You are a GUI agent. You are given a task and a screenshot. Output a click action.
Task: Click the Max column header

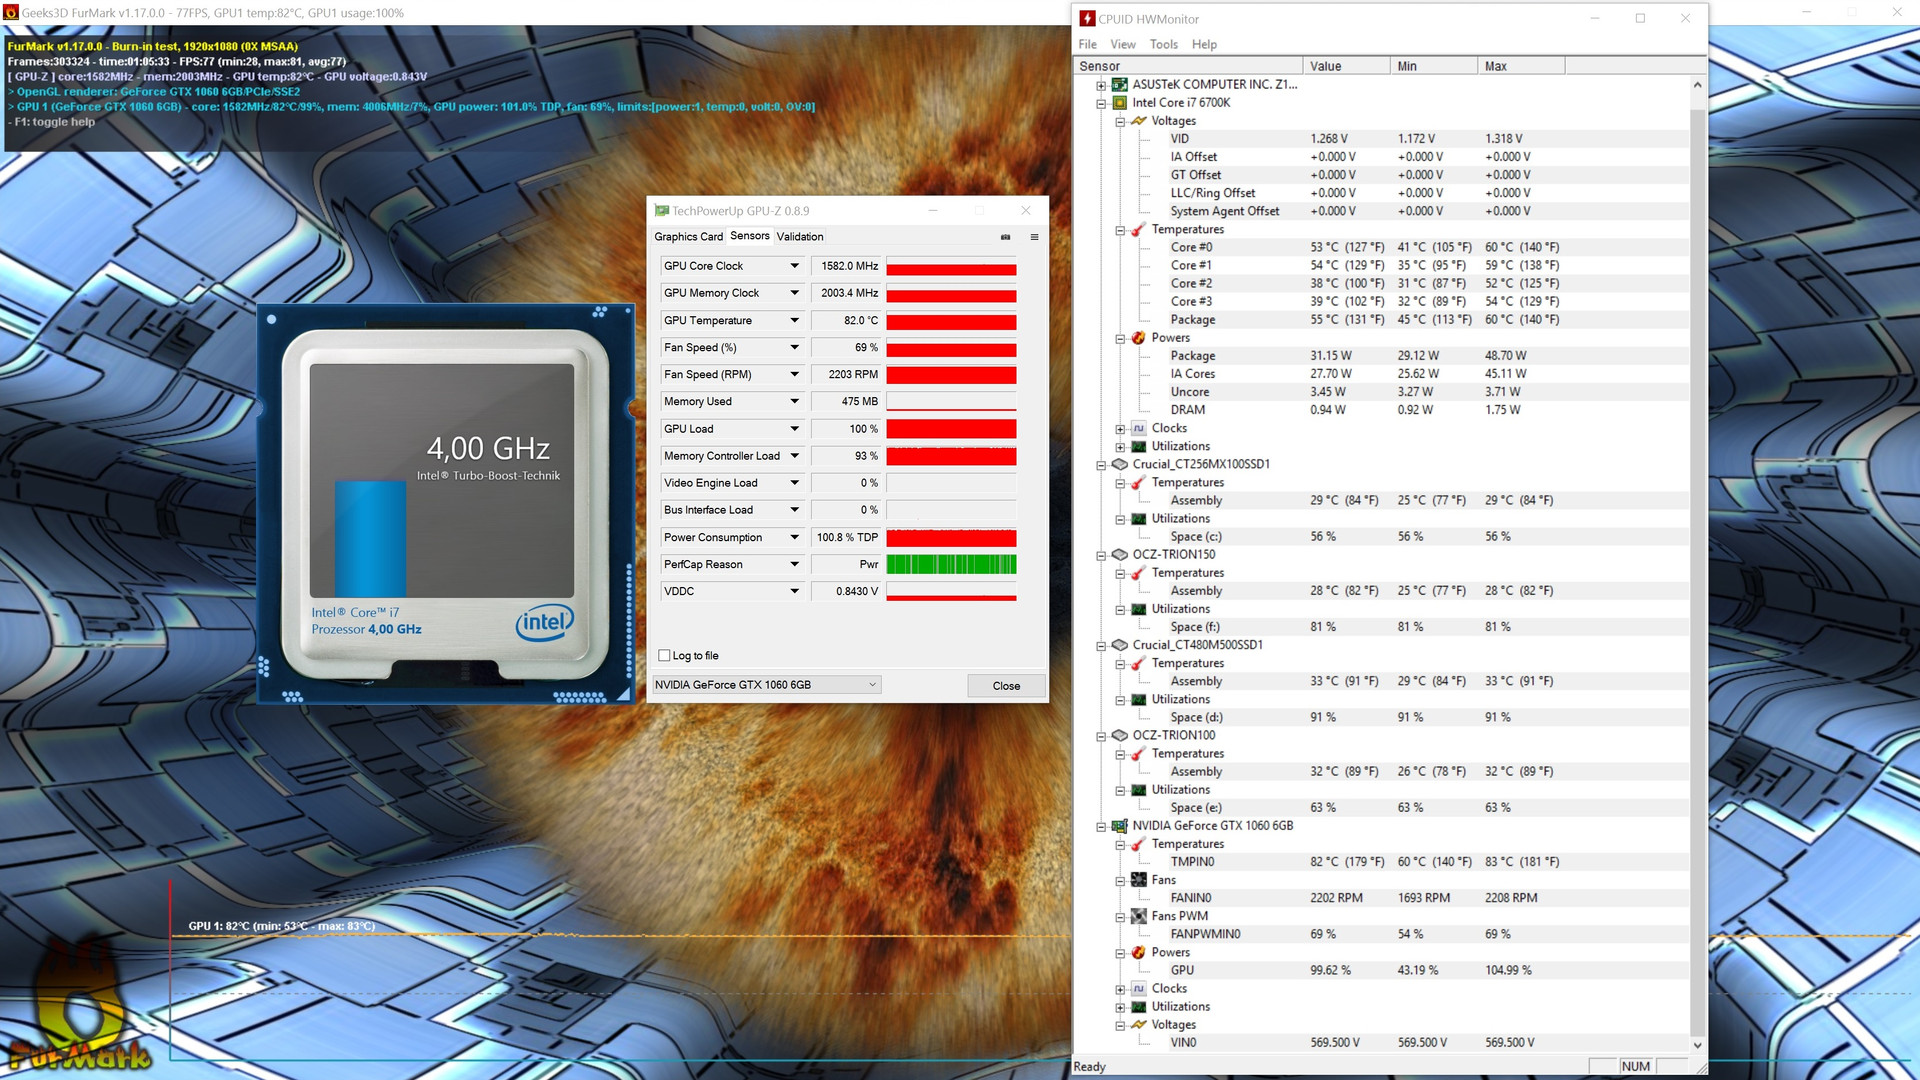click(1521, 66)
